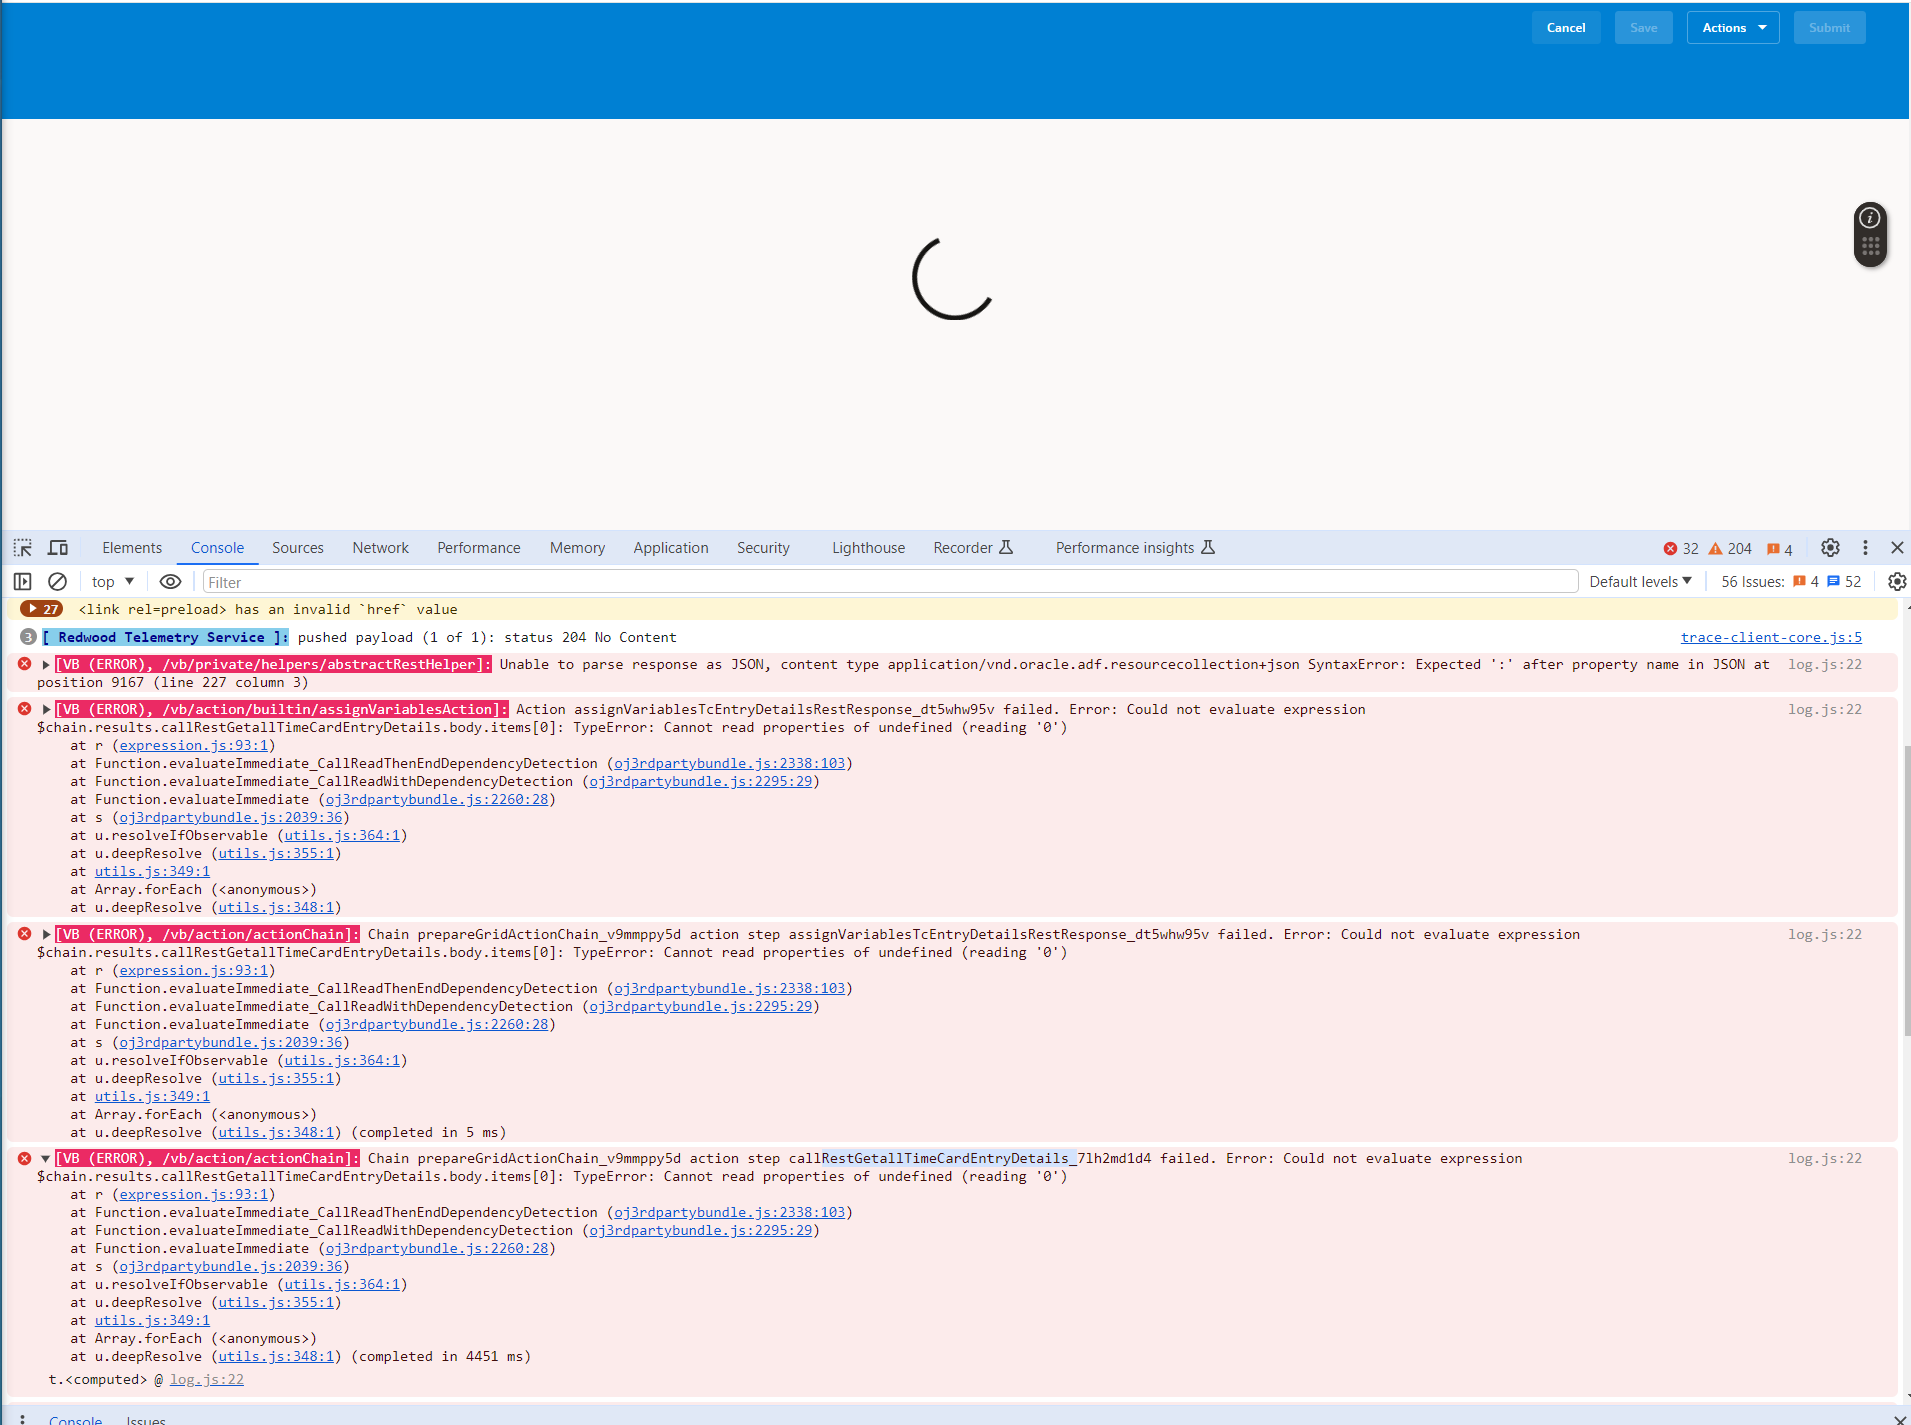
Task: Open the top frame context dropdown
Action: pyautogui.click(x=111, y=581)
